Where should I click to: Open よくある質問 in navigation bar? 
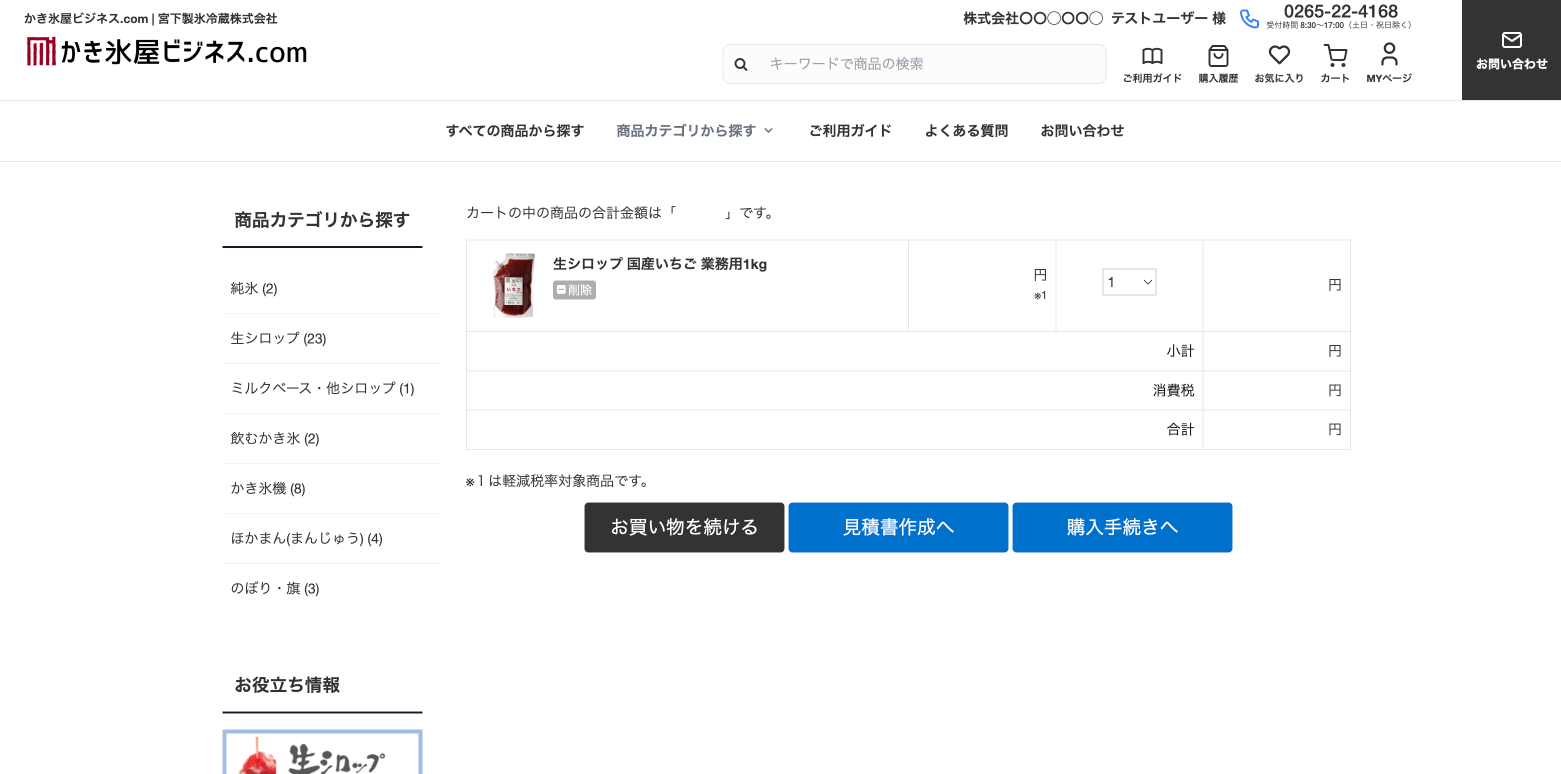(966, 131)
